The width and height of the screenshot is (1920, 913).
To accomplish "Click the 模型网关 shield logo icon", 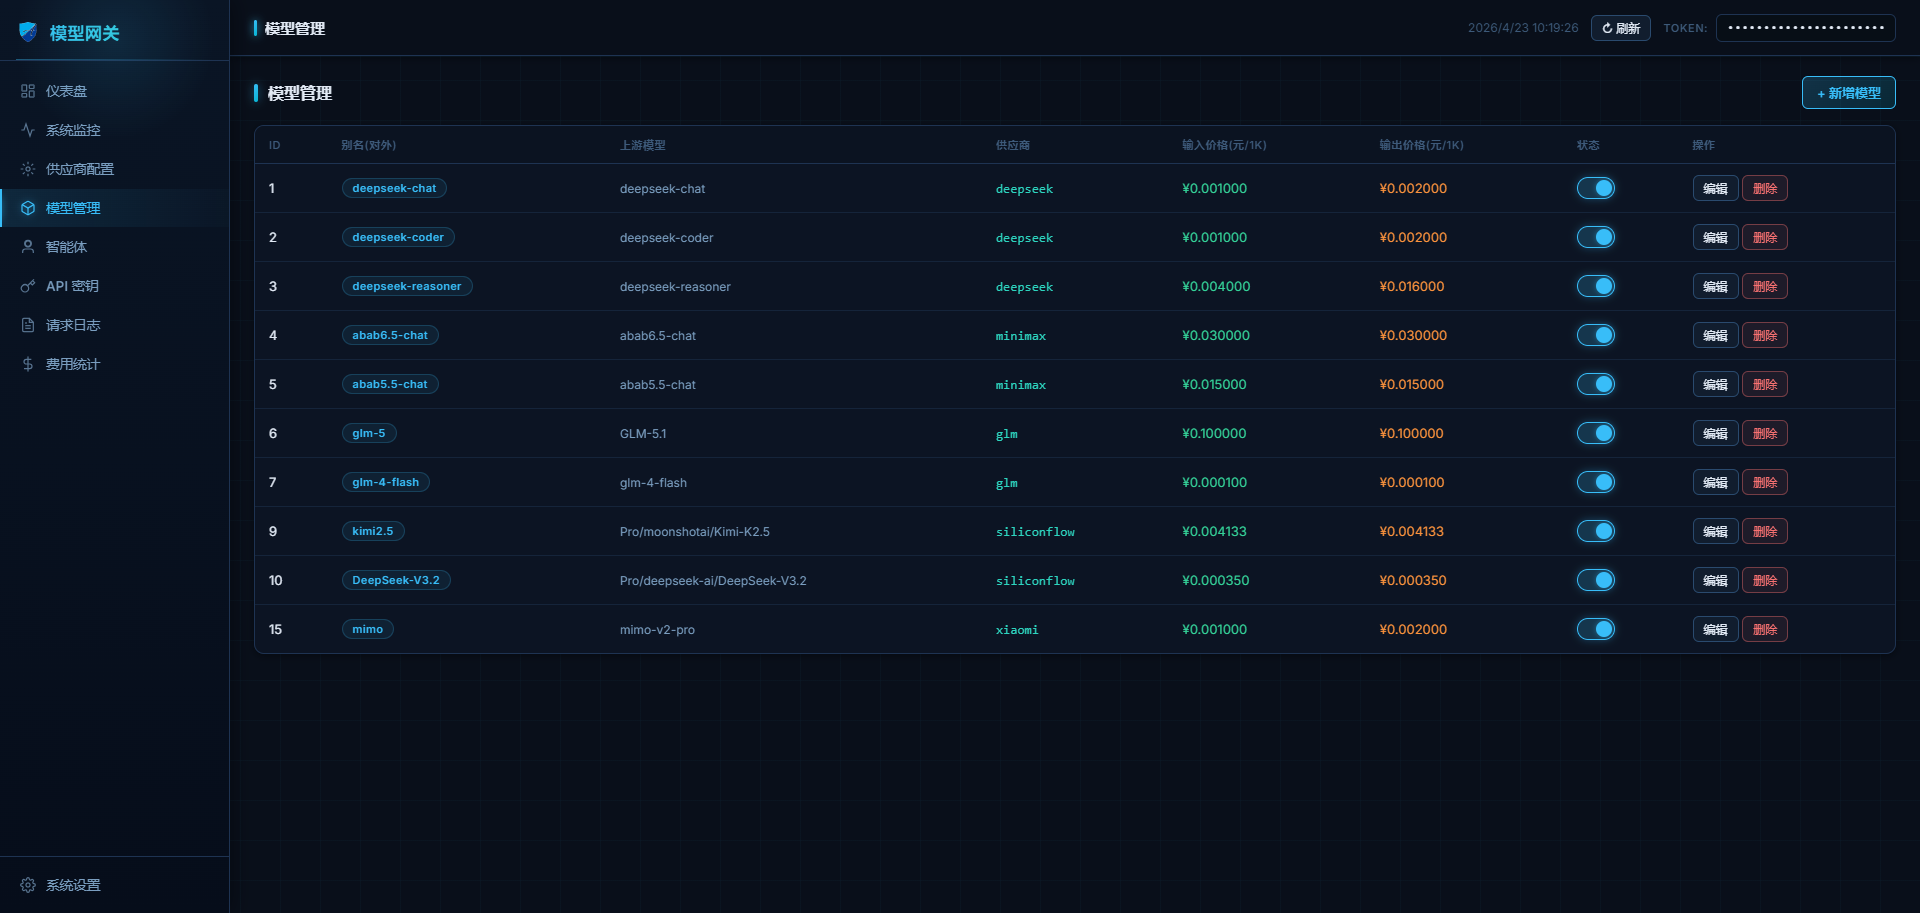I will 28,32.
